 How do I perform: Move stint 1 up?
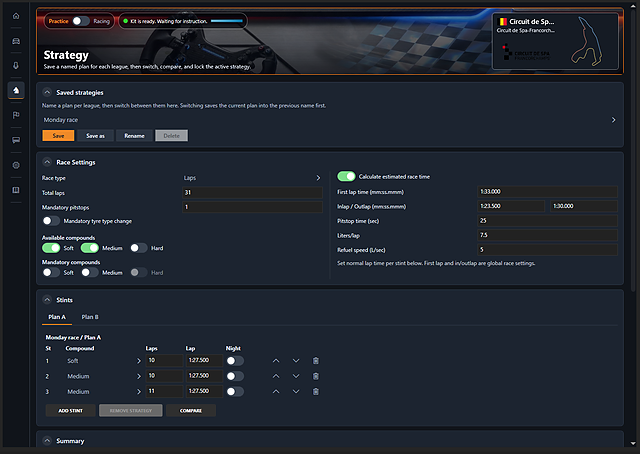point(276,361)
